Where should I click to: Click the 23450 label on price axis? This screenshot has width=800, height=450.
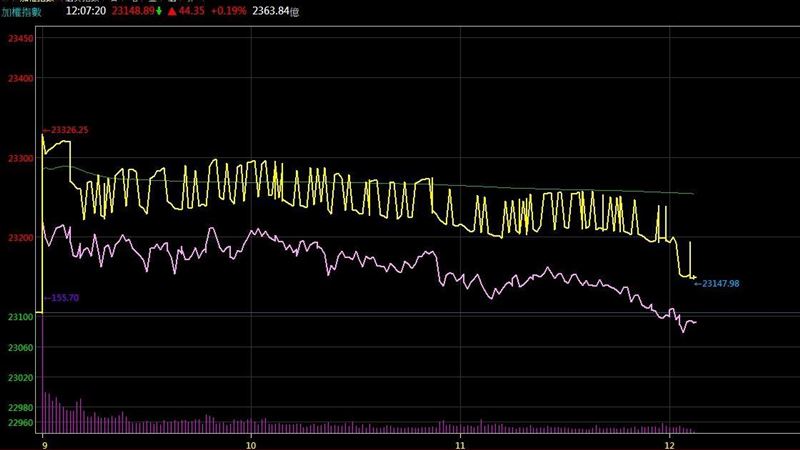coord(20,39)
